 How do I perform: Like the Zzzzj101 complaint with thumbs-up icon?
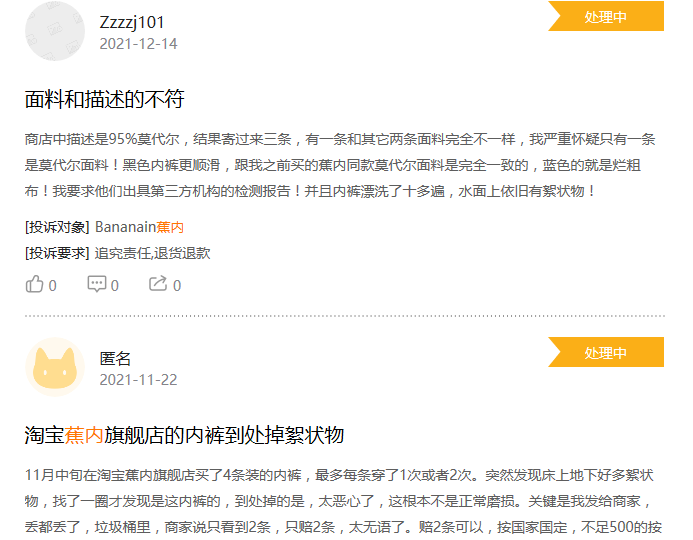coord(34,284)
